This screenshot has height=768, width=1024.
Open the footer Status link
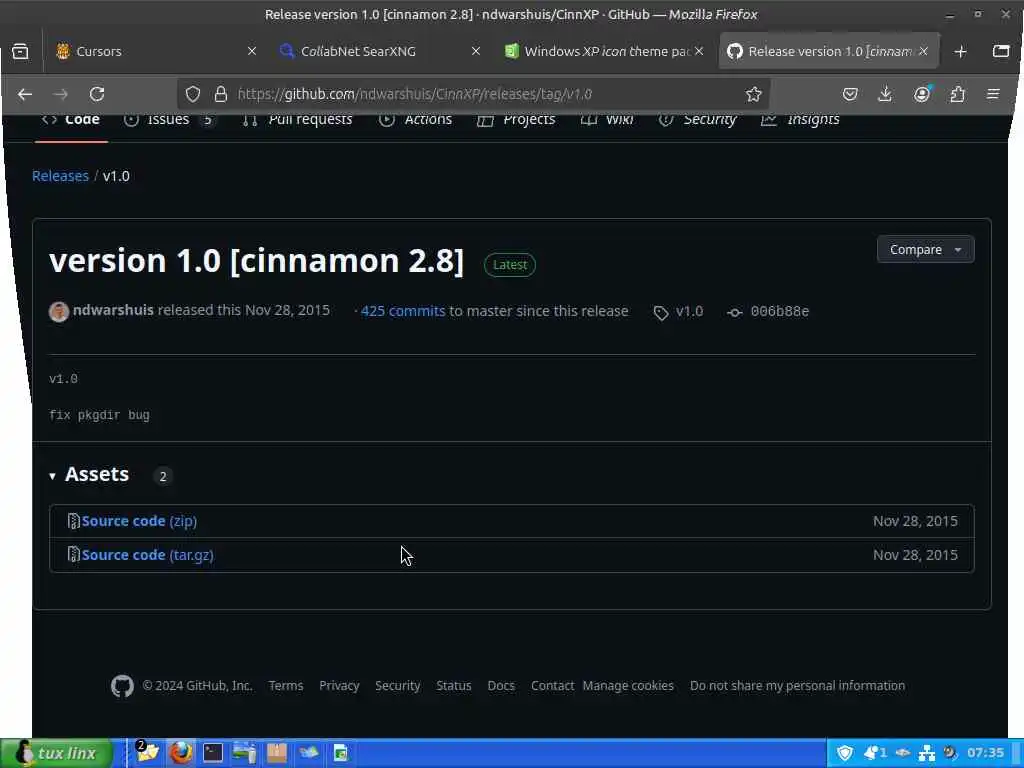[x=453, y=686]
